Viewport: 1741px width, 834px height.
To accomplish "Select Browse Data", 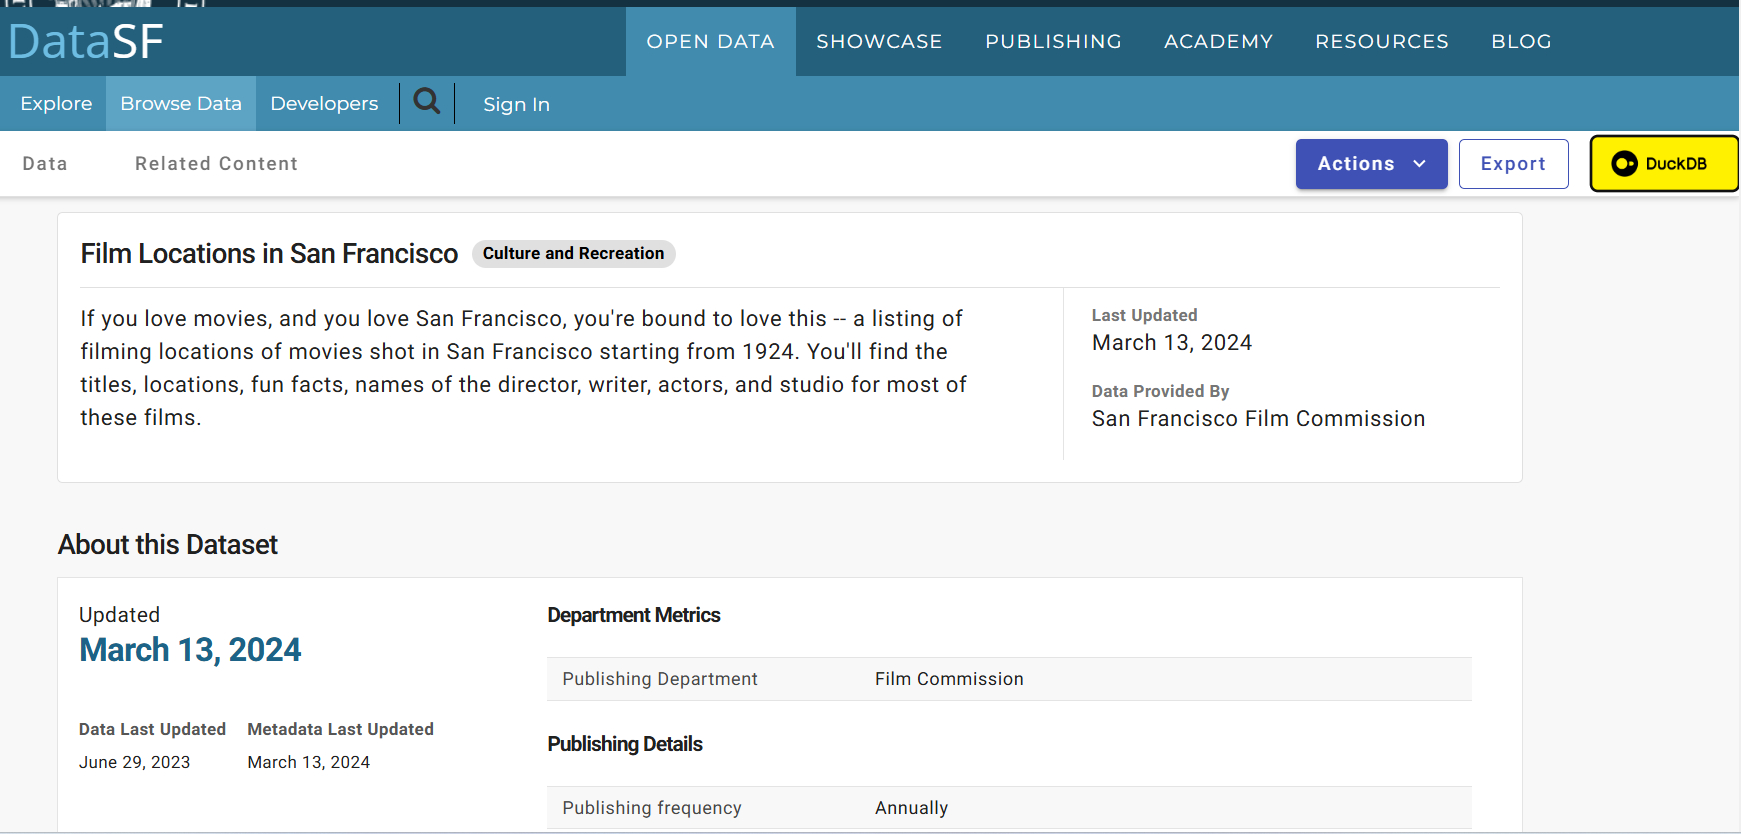I will coord(181,104).
